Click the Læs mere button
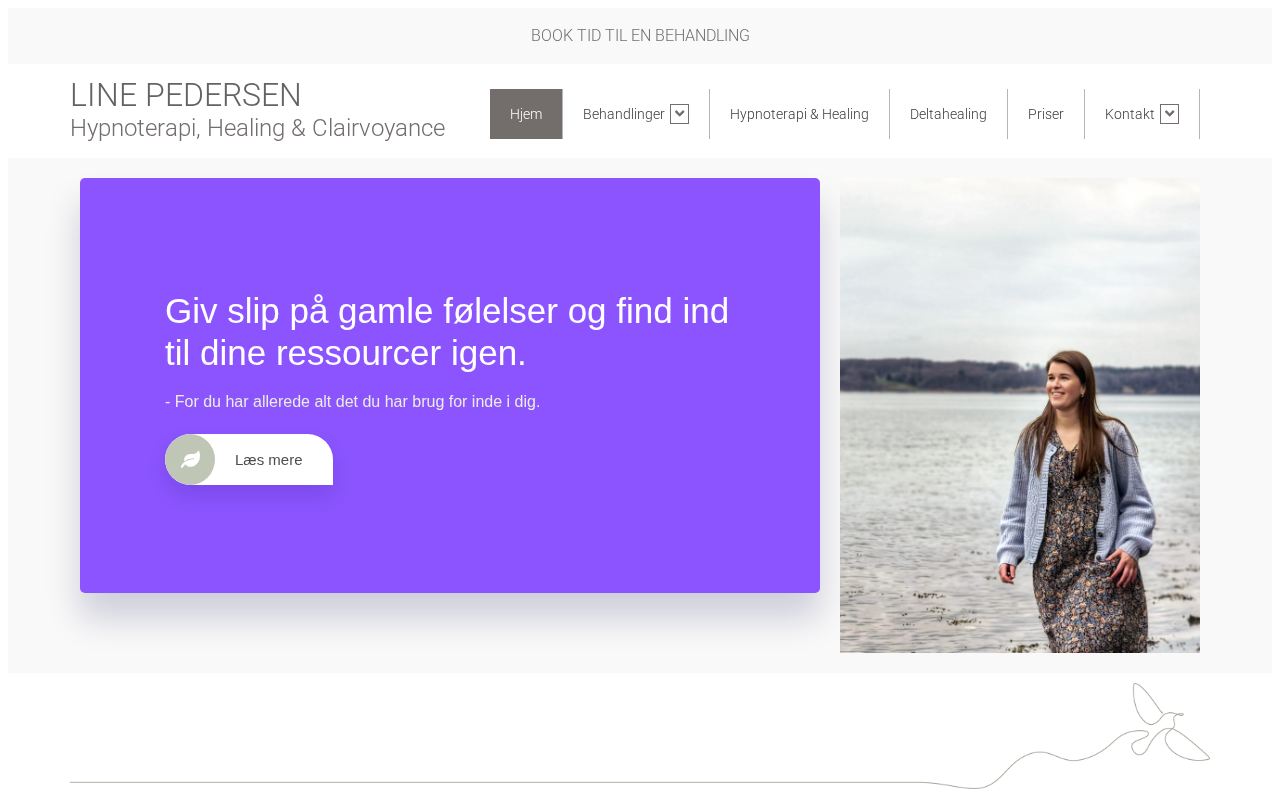Image resolution: width=1280 pixels, height=800 pixels. (249, 460)
